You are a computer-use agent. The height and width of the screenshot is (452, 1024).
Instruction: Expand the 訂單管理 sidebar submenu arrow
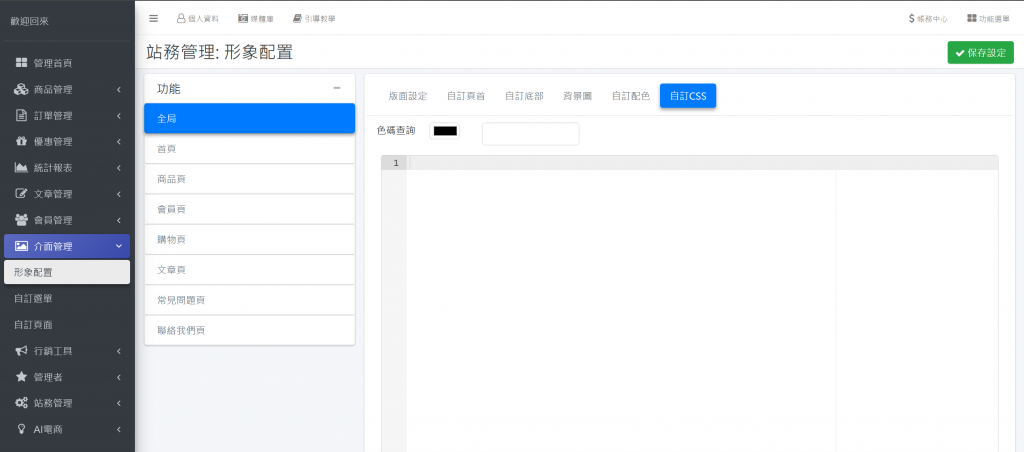click(118, 116)
